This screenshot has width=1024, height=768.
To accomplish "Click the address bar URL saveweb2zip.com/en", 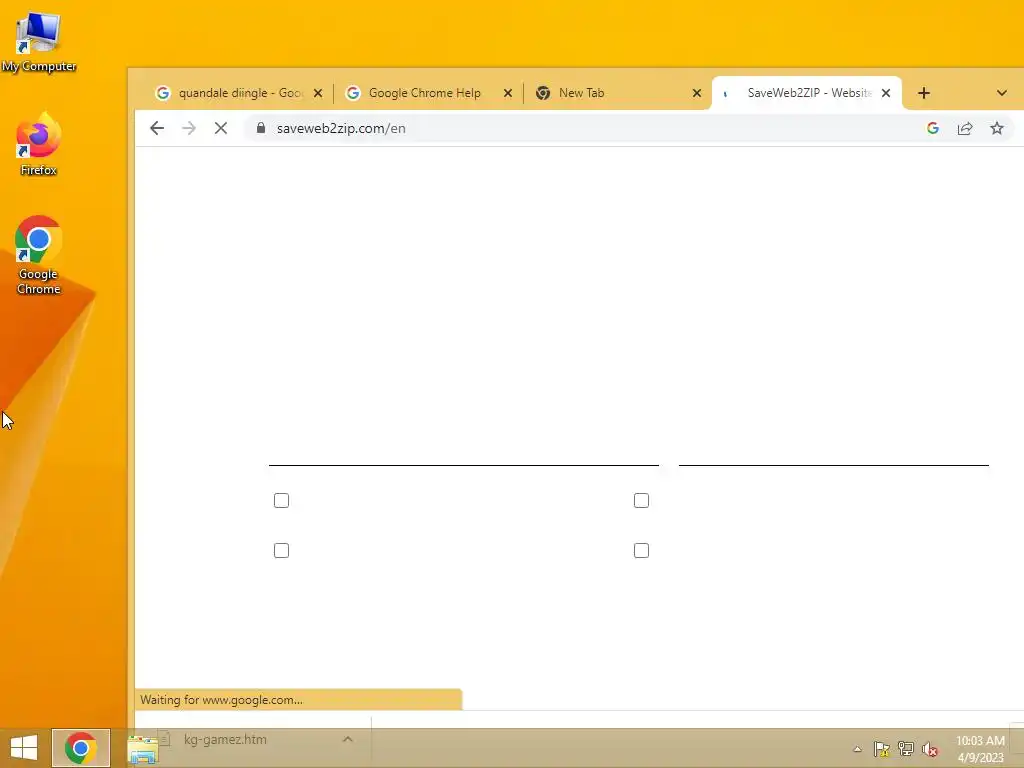I will pos(341,129).
